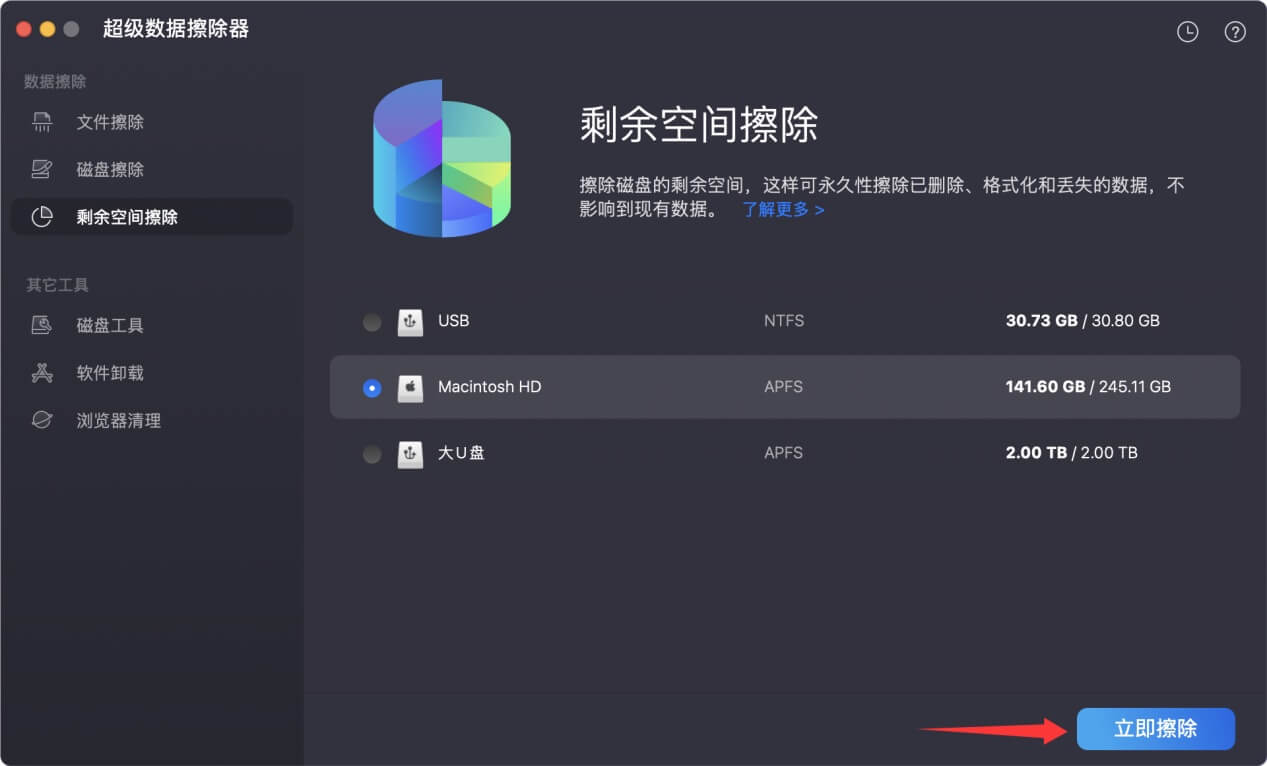Image resolution: width=1267 pixels, height=766 pixels.
Task: Open the history clock icon top right
Action: [1186, 31]
